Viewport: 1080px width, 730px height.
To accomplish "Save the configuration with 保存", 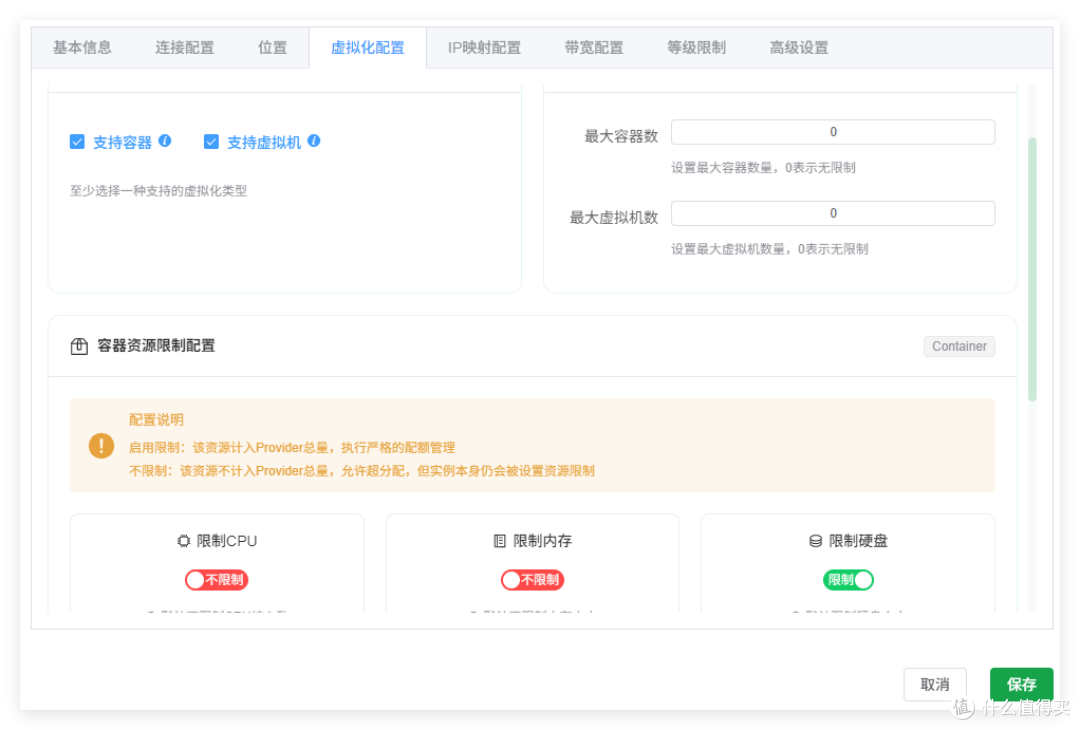I will pos(1021,685).
